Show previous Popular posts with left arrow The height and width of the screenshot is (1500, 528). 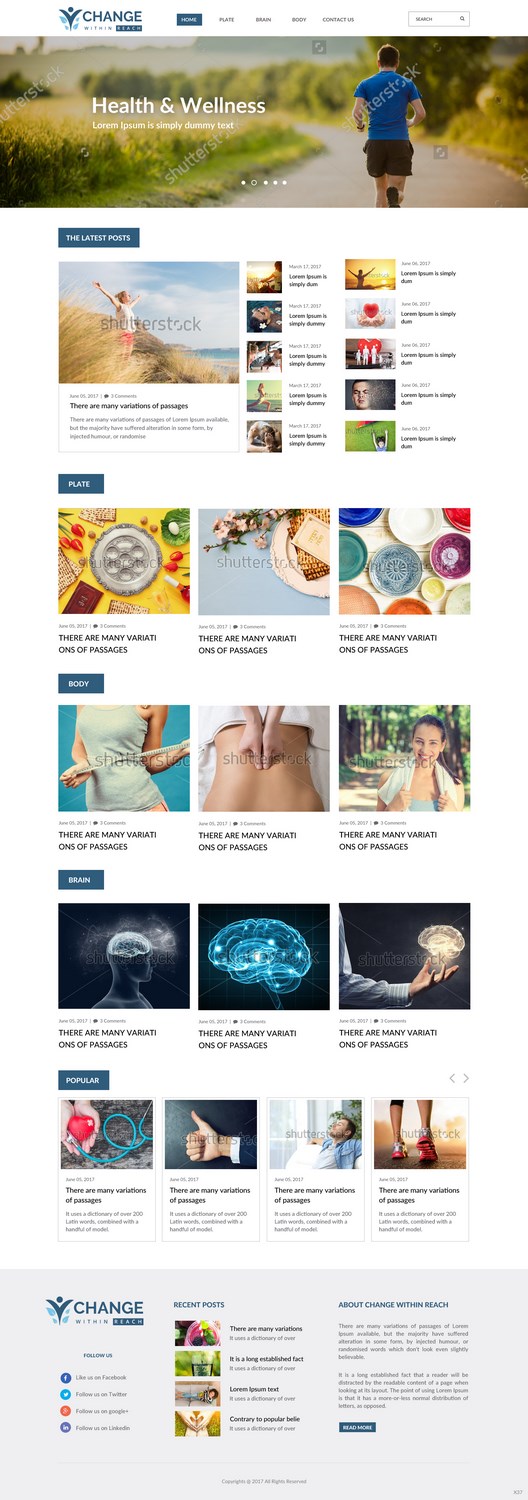click(x=452, y=1078)
